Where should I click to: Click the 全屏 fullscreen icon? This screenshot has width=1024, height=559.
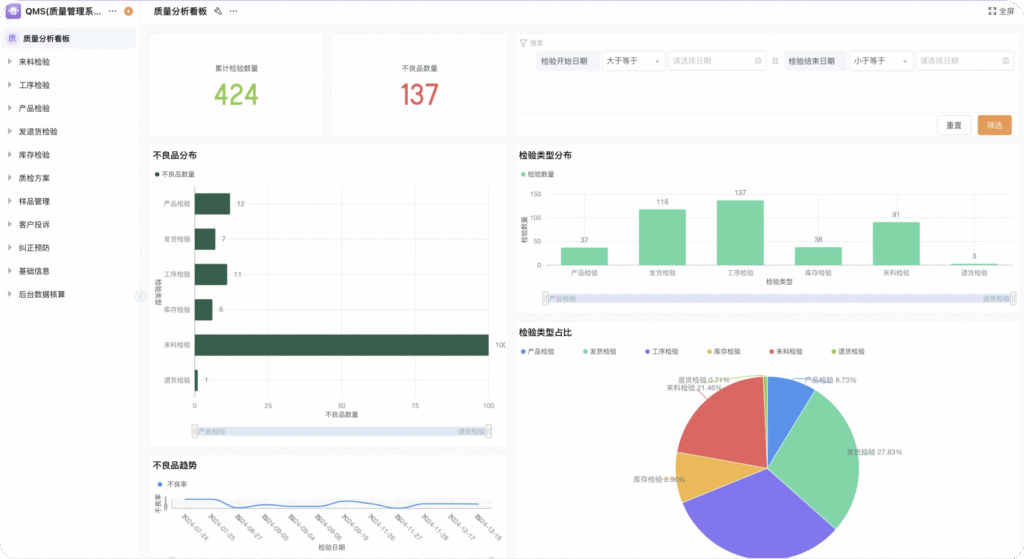(992, 10)
